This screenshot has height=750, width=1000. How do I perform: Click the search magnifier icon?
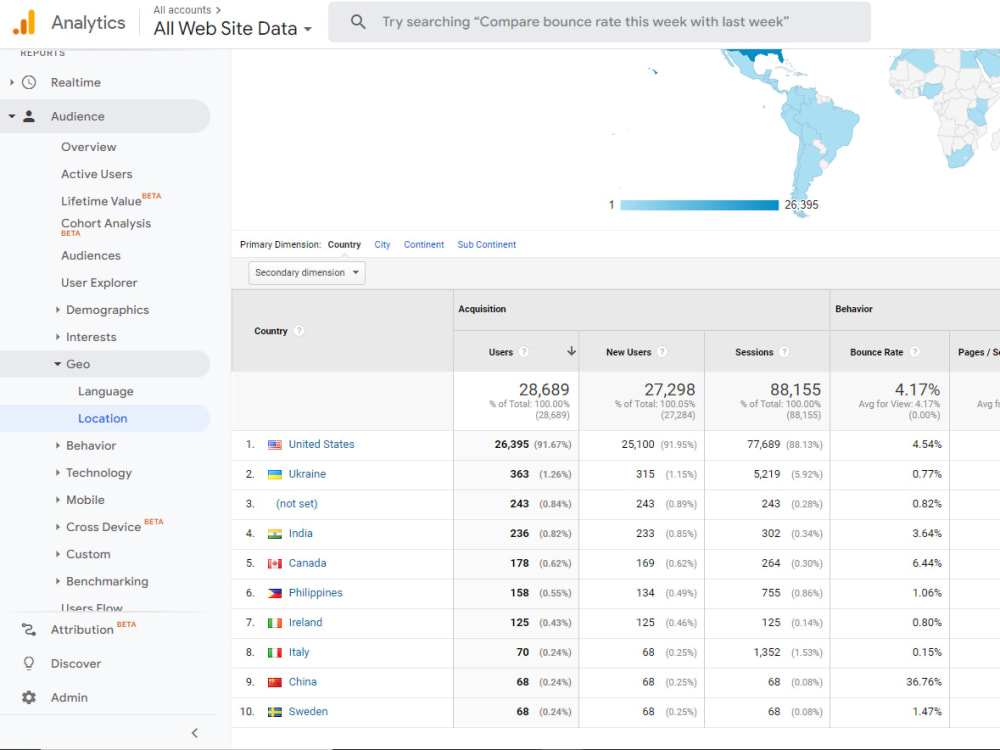coord(358,22)
